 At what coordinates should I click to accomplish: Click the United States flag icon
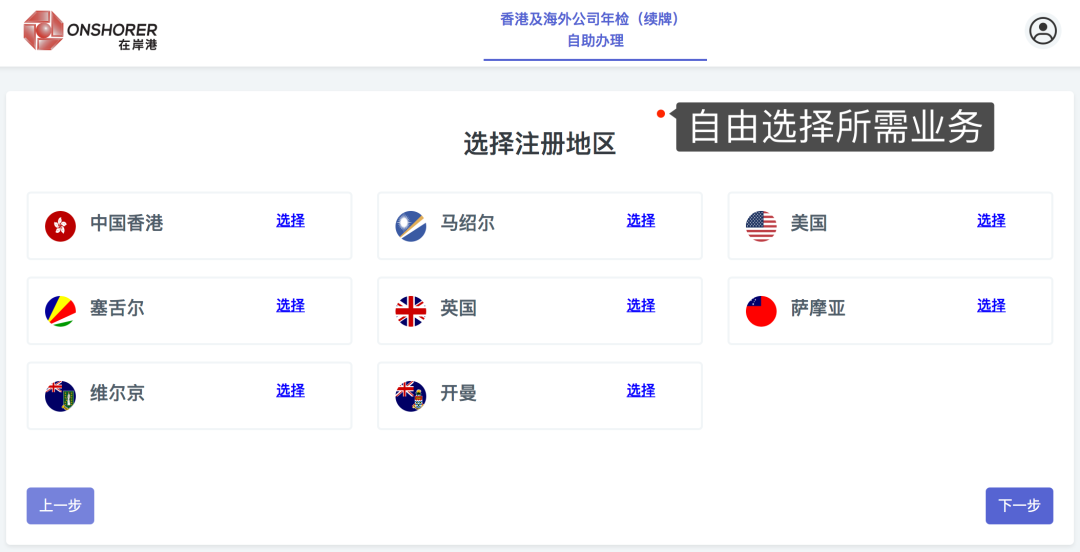pos(761,226)
